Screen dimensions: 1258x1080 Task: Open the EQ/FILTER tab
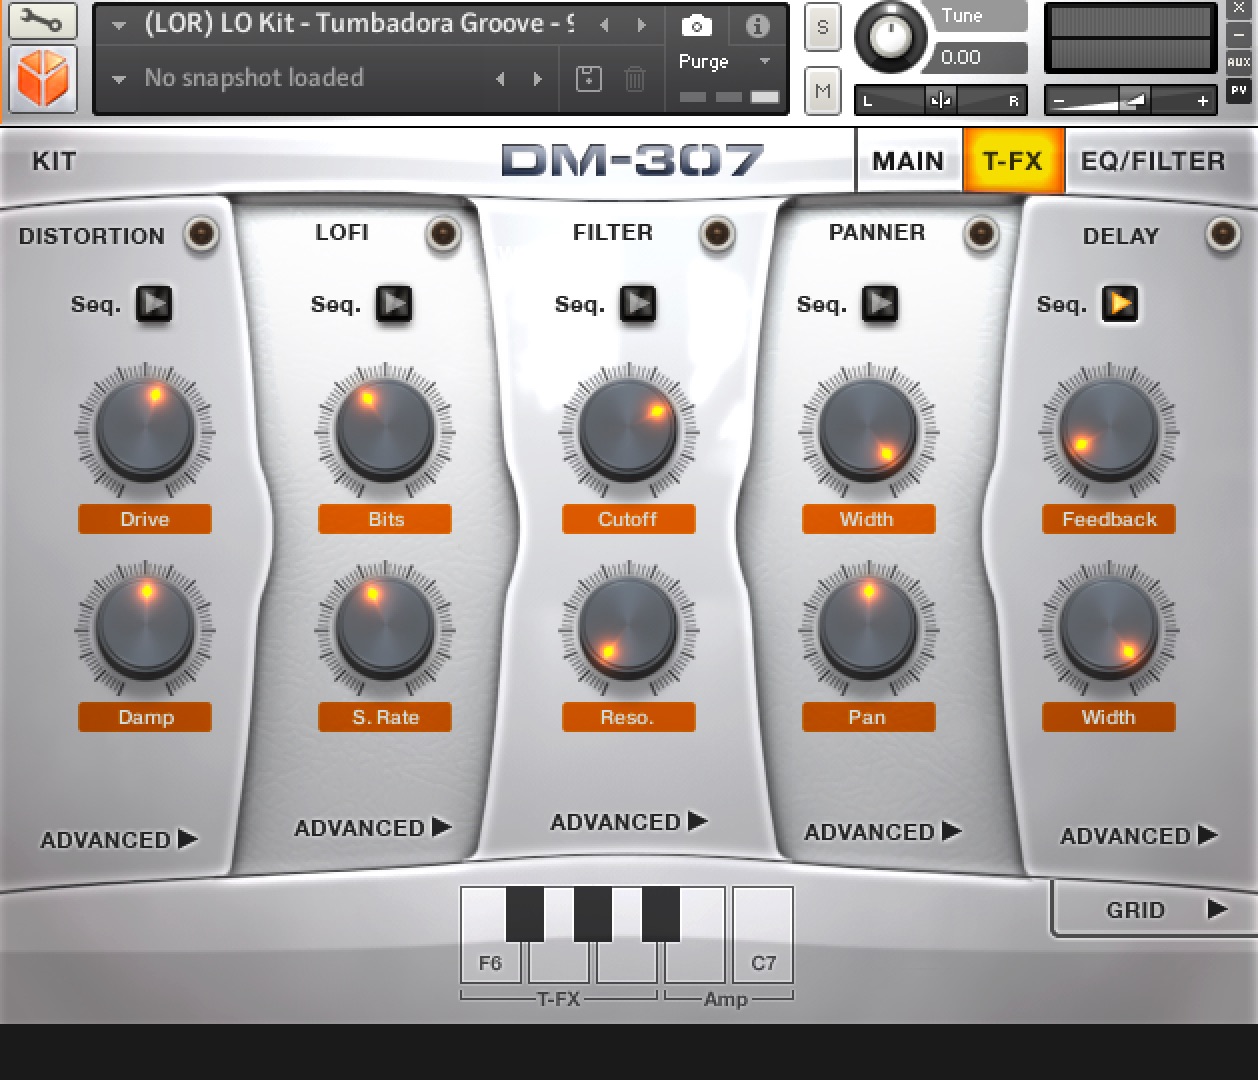(1152, 161)
